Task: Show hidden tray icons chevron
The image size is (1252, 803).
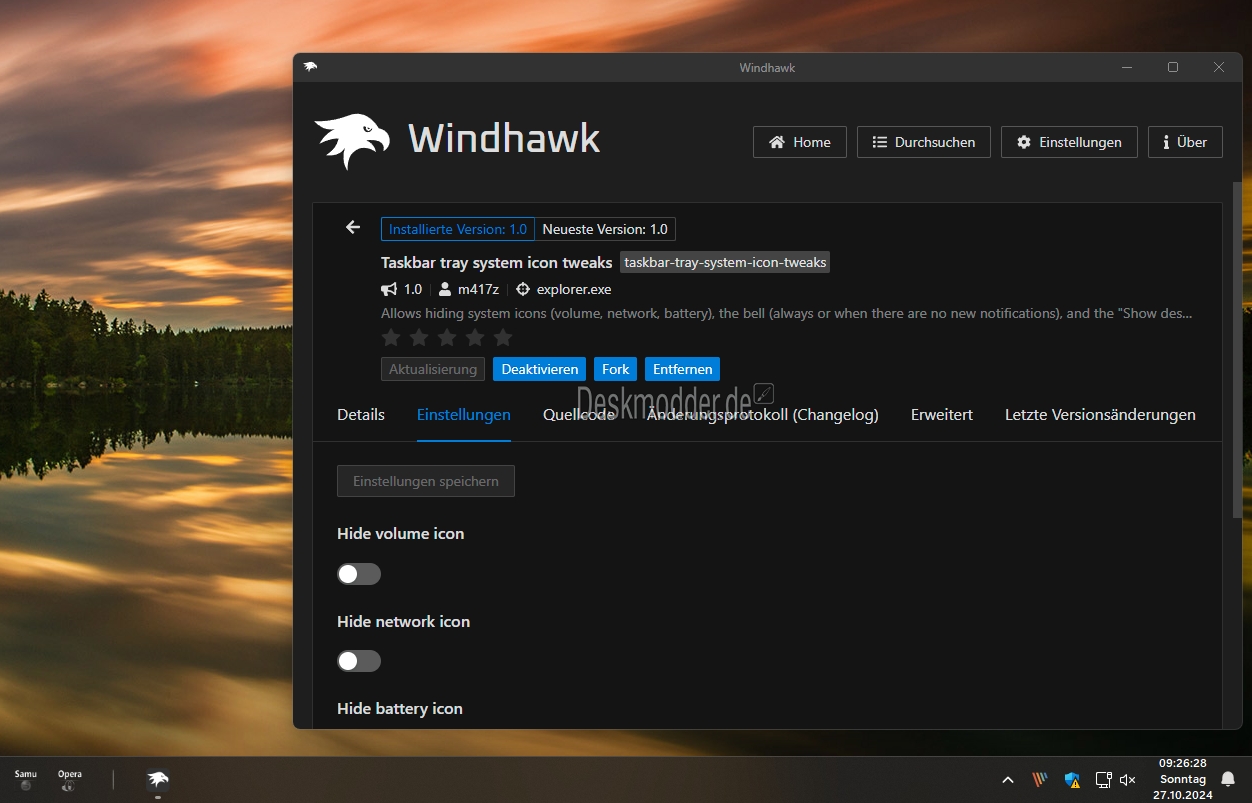Action: coord(1008,780)
